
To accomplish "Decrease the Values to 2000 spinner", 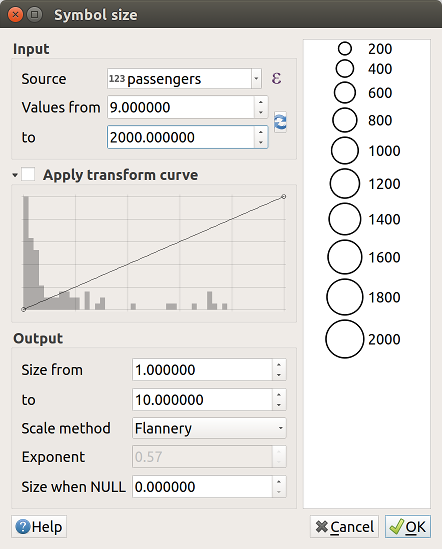I will pyautogui.click(x=261, y=142).
